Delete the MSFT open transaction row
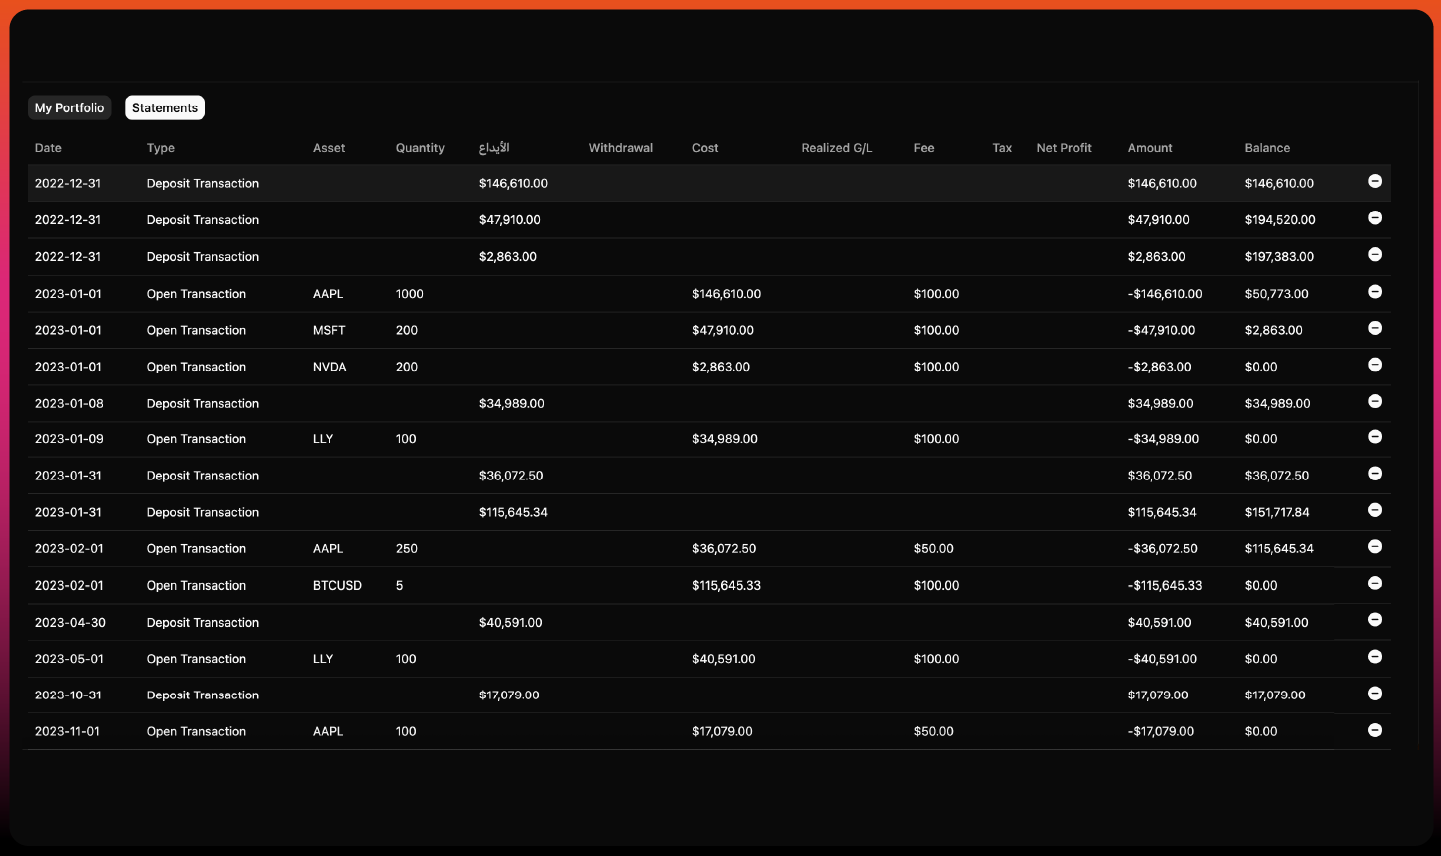 (1375, 328)
